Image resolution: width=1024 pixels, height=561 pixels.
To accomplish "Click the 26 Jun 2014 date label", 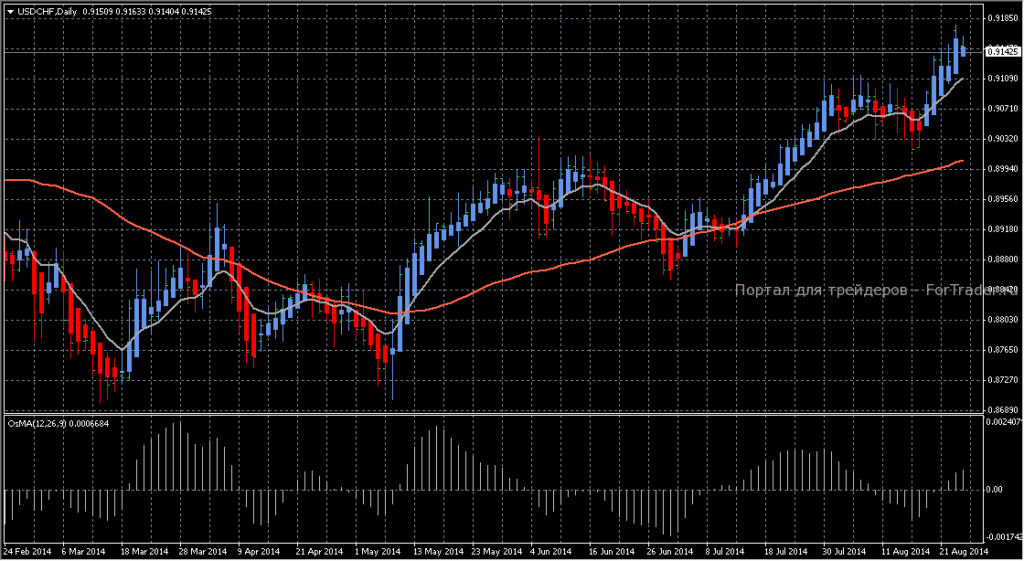I will 671,552.
